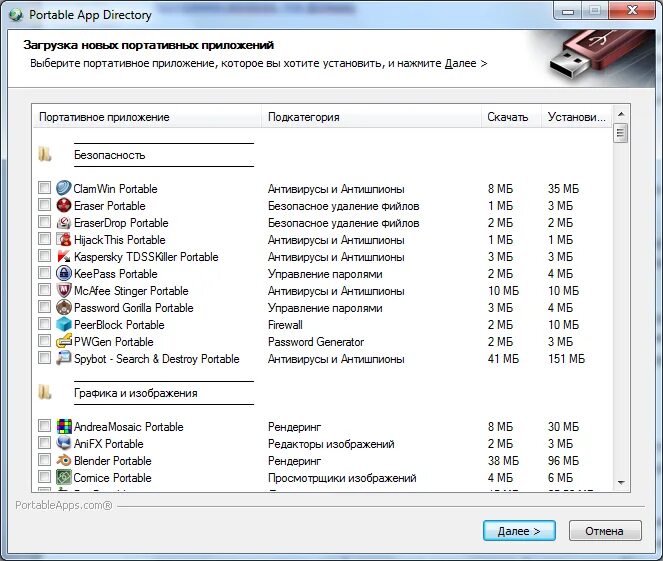Enable the HijackThis Portable checkbox
Viewport: 663px width, 561px height.
coord(44,238)
